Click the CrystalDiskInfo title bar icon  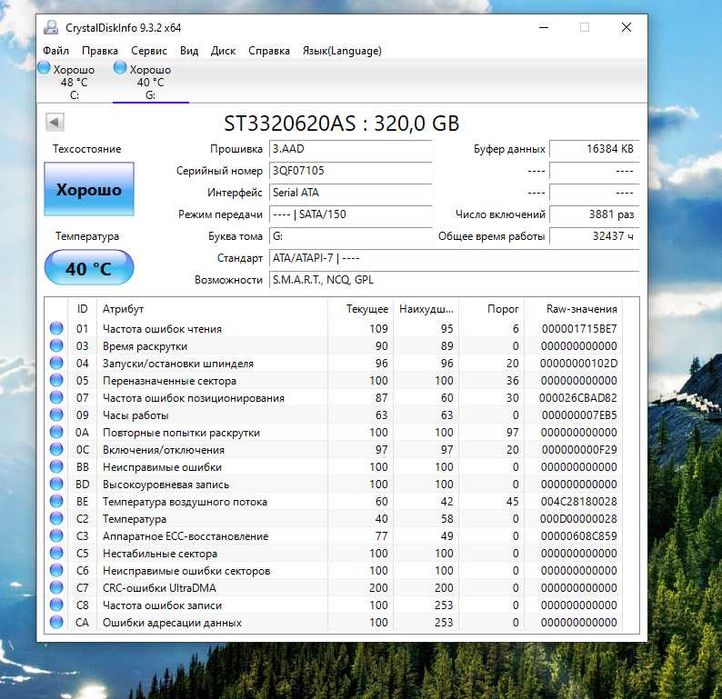coord(51,28)
